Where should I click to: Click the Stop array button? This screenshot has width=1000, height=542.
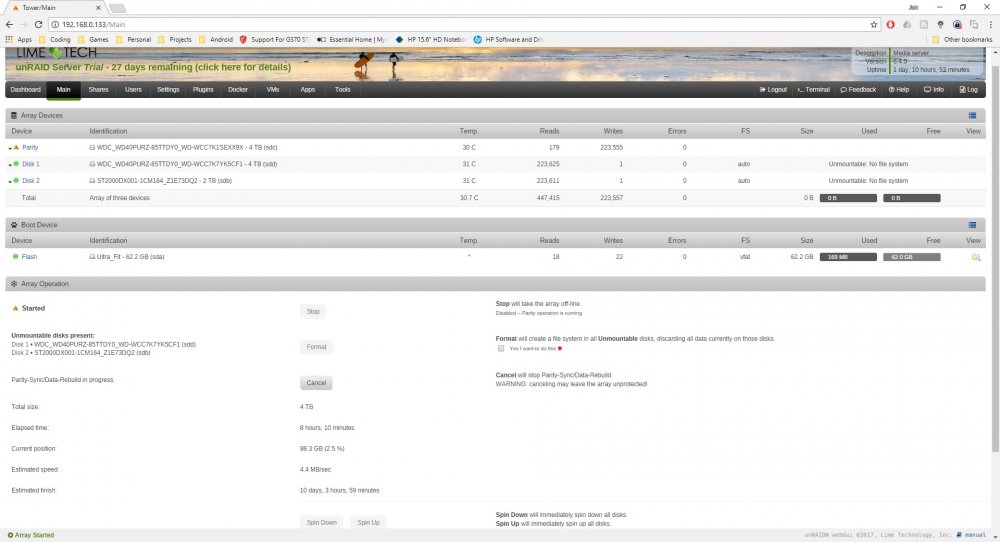click(312, 311)
